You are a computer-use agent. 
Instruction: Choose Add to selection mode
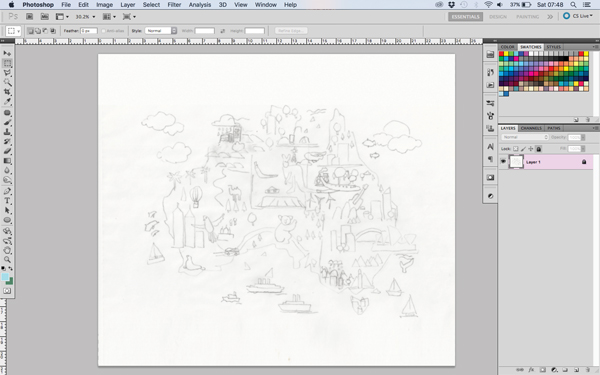(x=38, y=31)
